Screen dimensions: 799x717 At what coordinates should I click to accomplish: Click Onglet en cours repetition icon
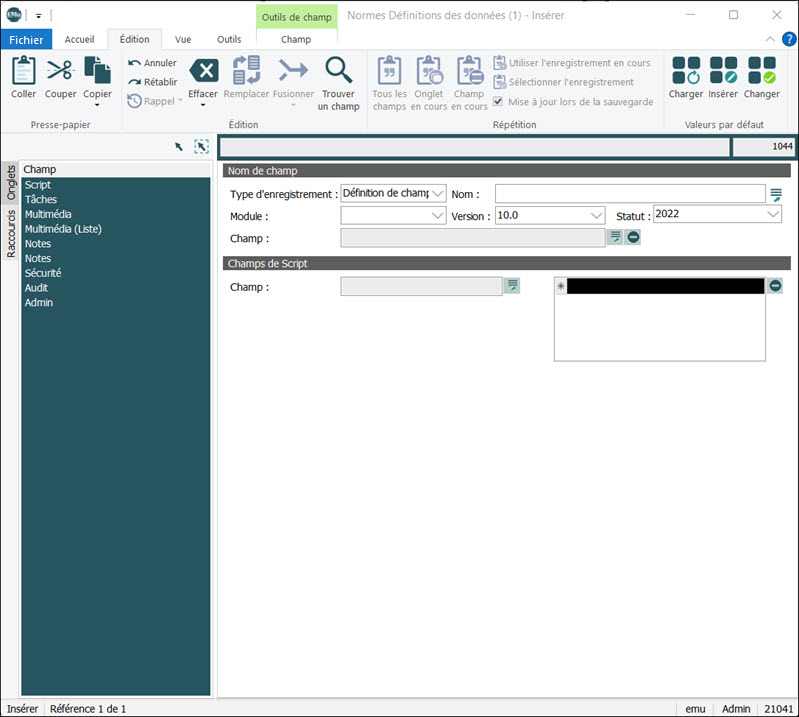coord(429,70)
